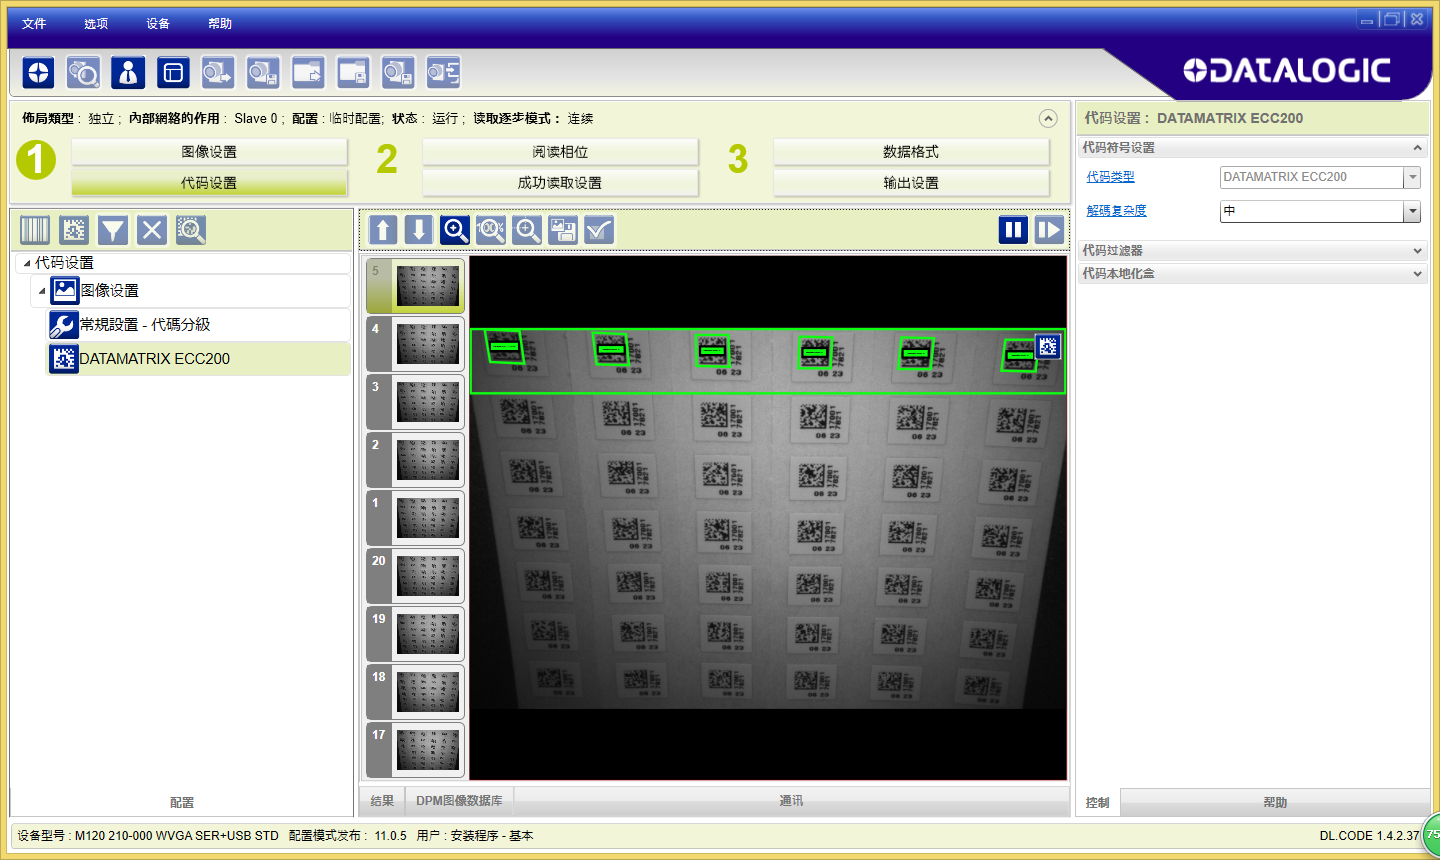Click the find devices magnifier icon
Image resolution: width=1440 pixels, height=860 pixels.
point(83,72)
